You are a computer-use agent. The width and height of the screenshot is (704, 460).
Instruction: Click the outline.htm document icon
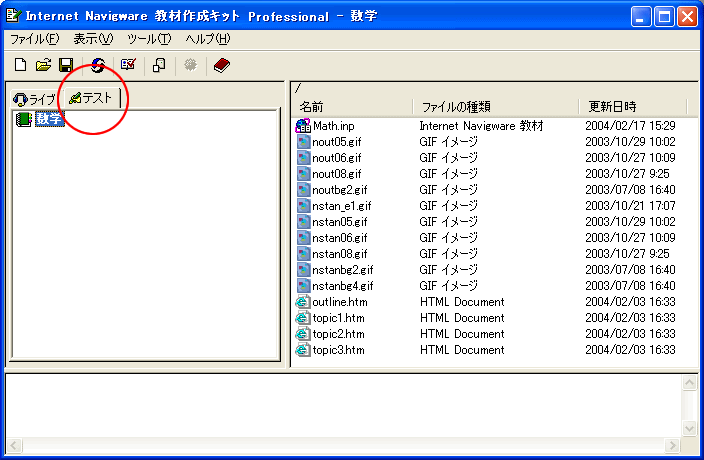pyautogui.click(x=303, y=302)
